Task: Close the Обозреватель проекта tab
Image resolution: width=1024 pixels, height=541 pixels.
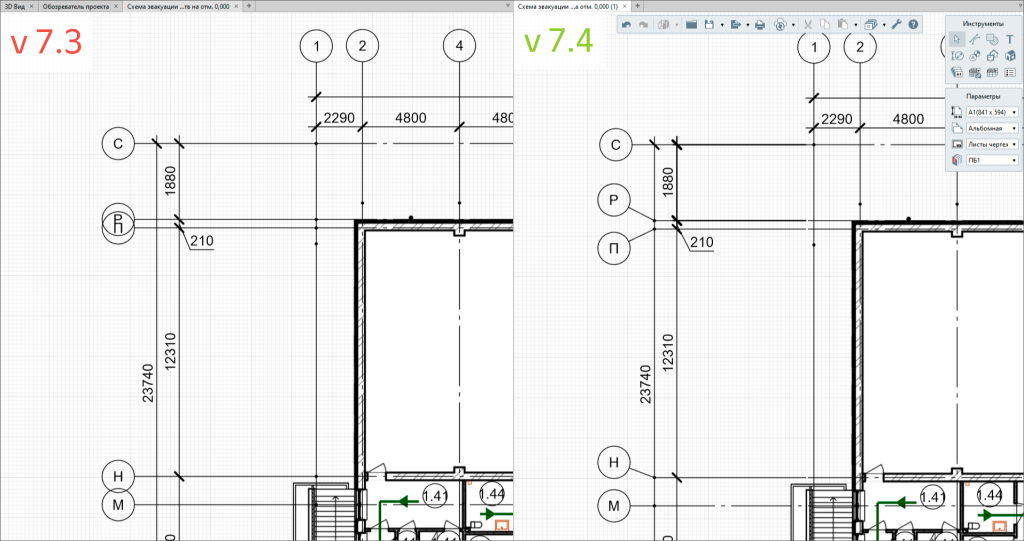Action: [x=116, y=6]
